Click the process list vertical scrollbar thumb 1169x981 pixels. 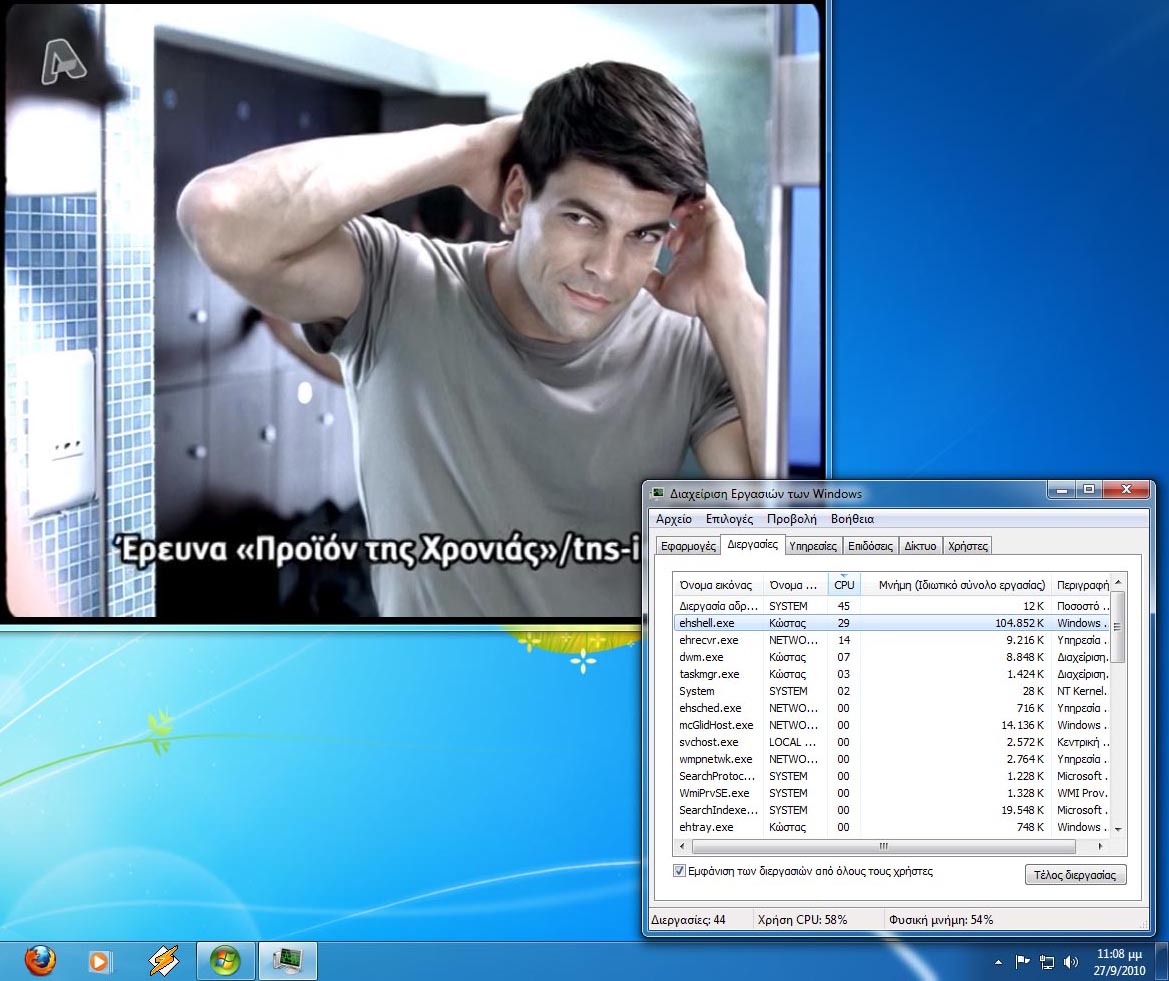click(1117, 627)
